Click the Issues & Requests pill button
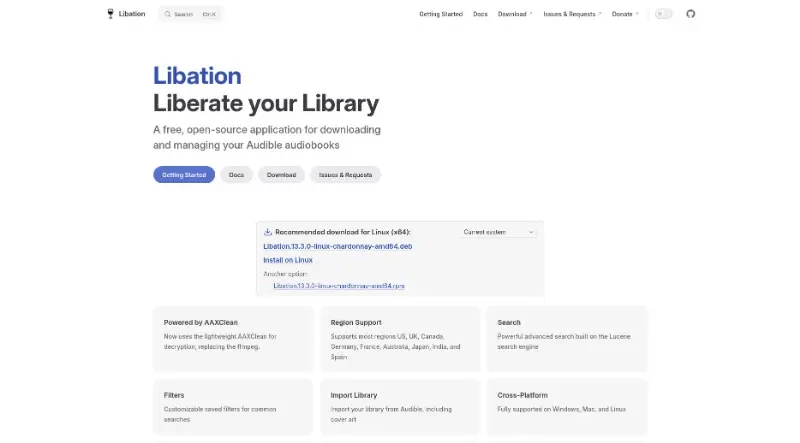This screenshot has height=443, width=800. (345, 175)
